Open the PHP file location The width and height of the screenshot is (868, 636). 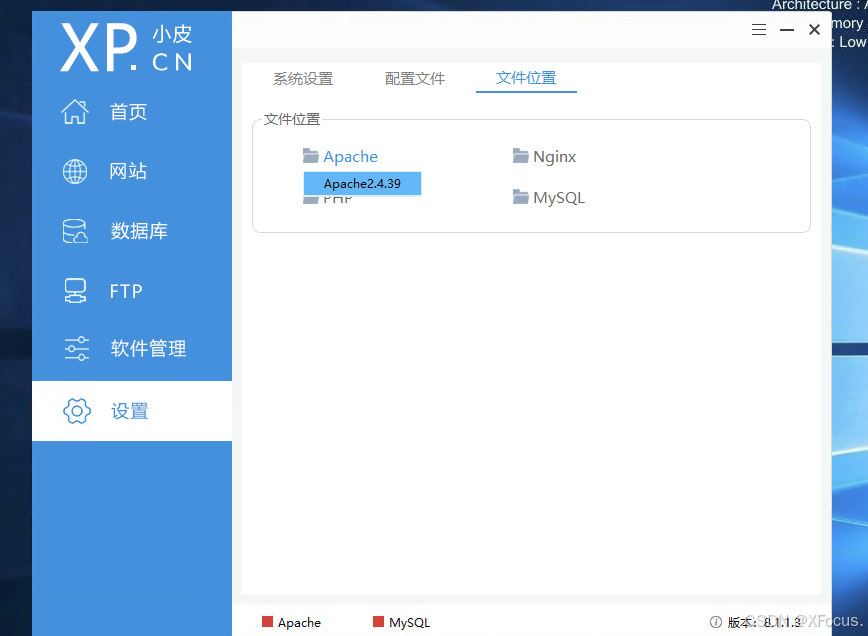[338, 200]
